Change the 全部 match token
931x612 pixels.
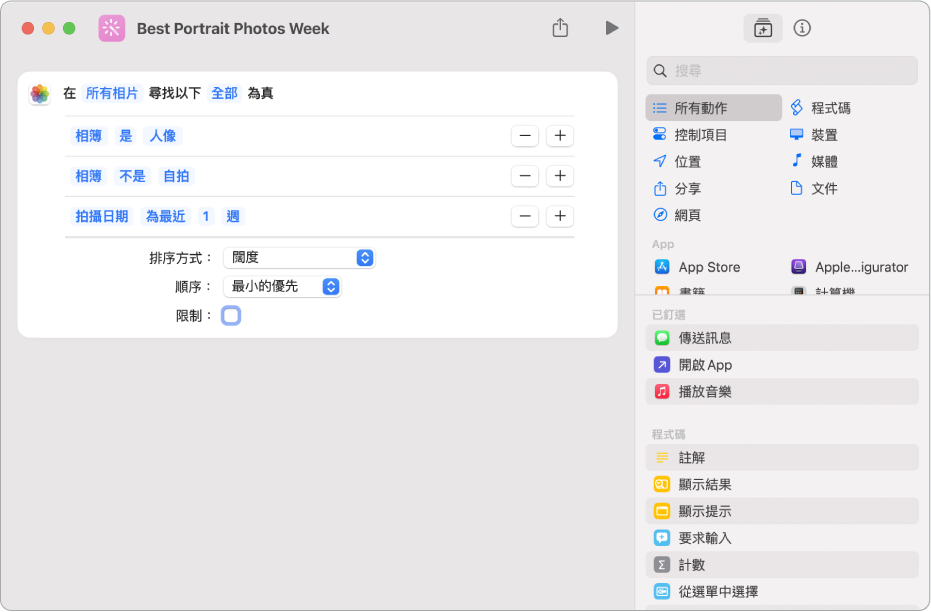pyautogui.click(x=224, y=93)
